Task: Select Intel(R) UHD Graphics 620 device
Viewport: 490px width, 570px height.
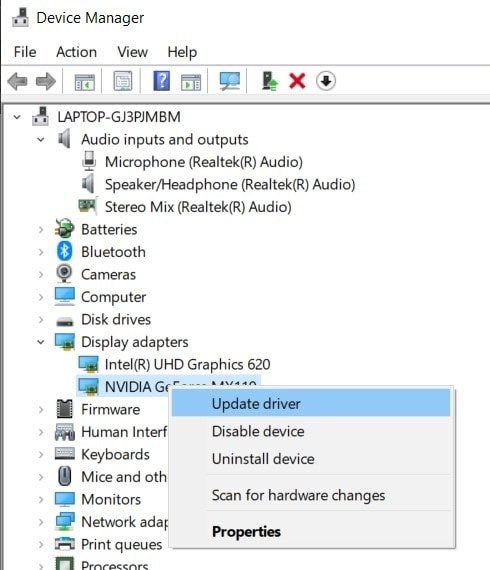Action: (187, 364)
